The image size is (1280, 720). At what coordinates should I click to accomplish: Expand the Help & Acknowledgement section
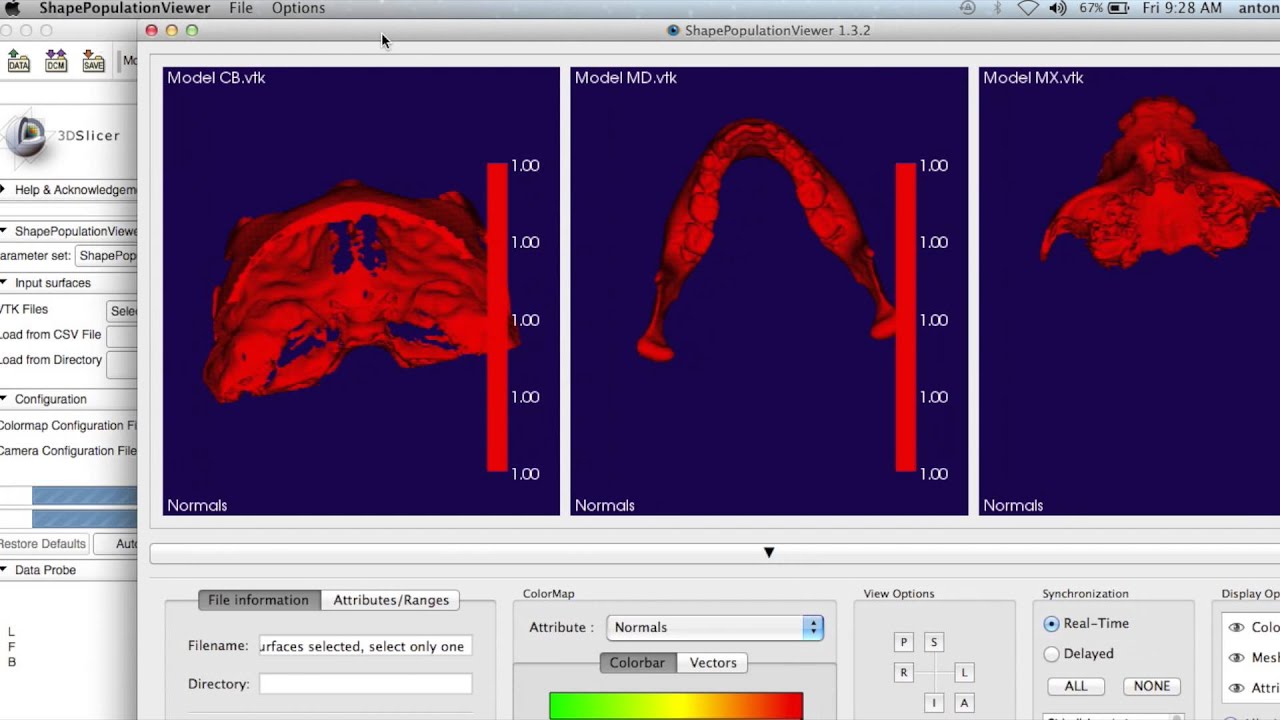point(70,190)
